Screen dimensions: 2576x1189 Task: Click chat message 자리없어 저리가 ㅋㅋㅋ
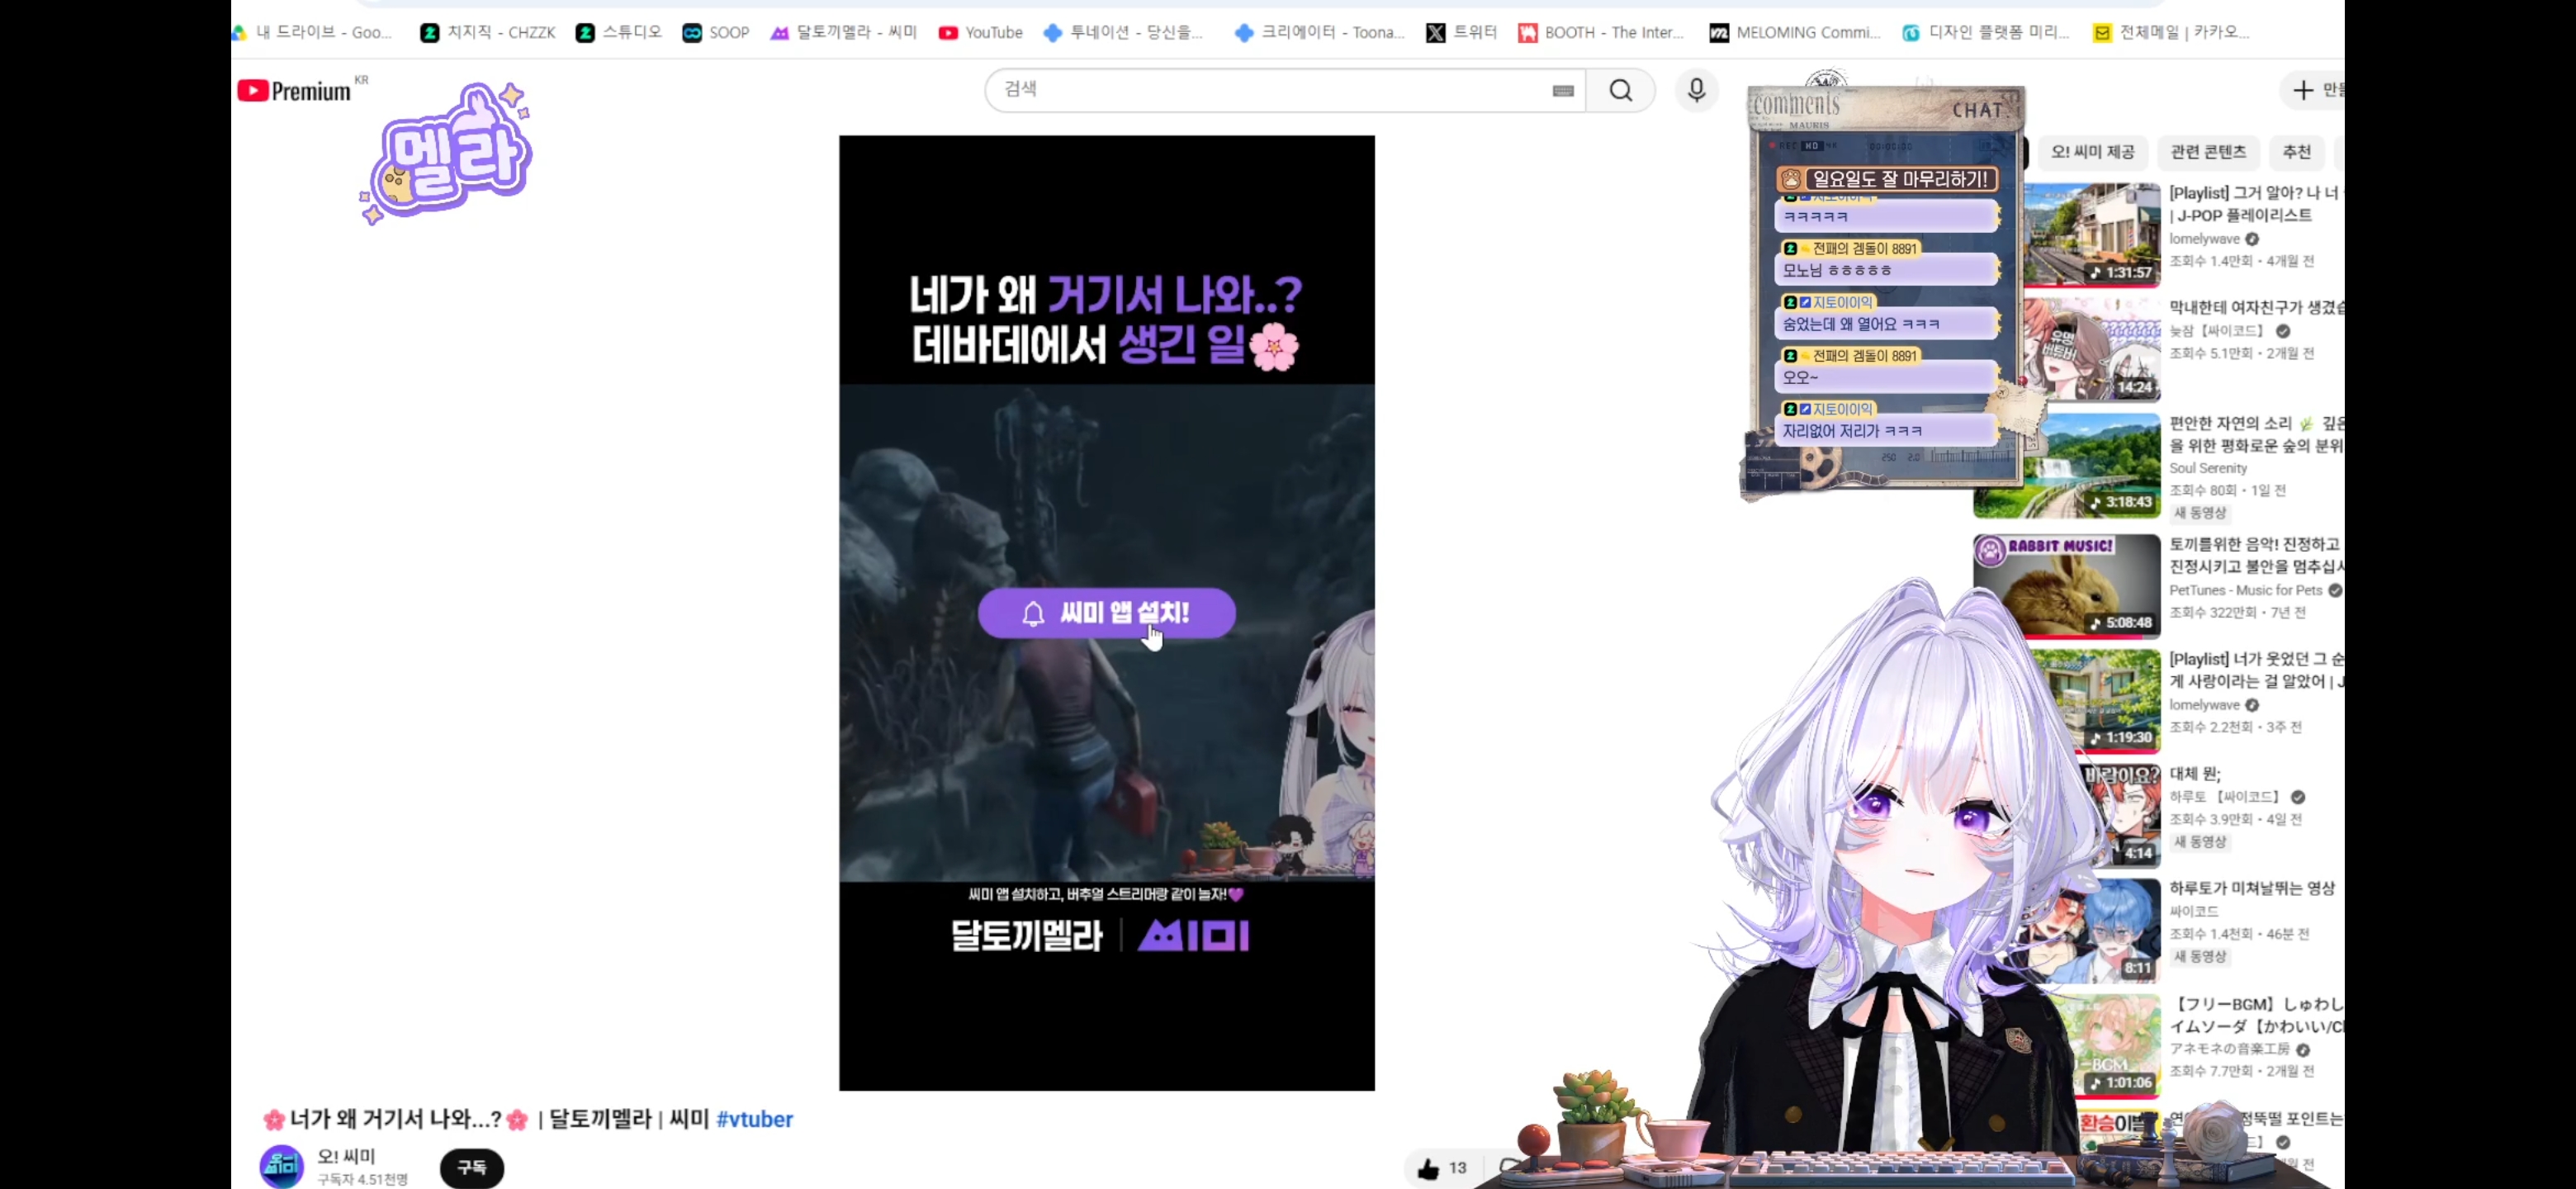pyautogui.click(x=1887, y=431)
